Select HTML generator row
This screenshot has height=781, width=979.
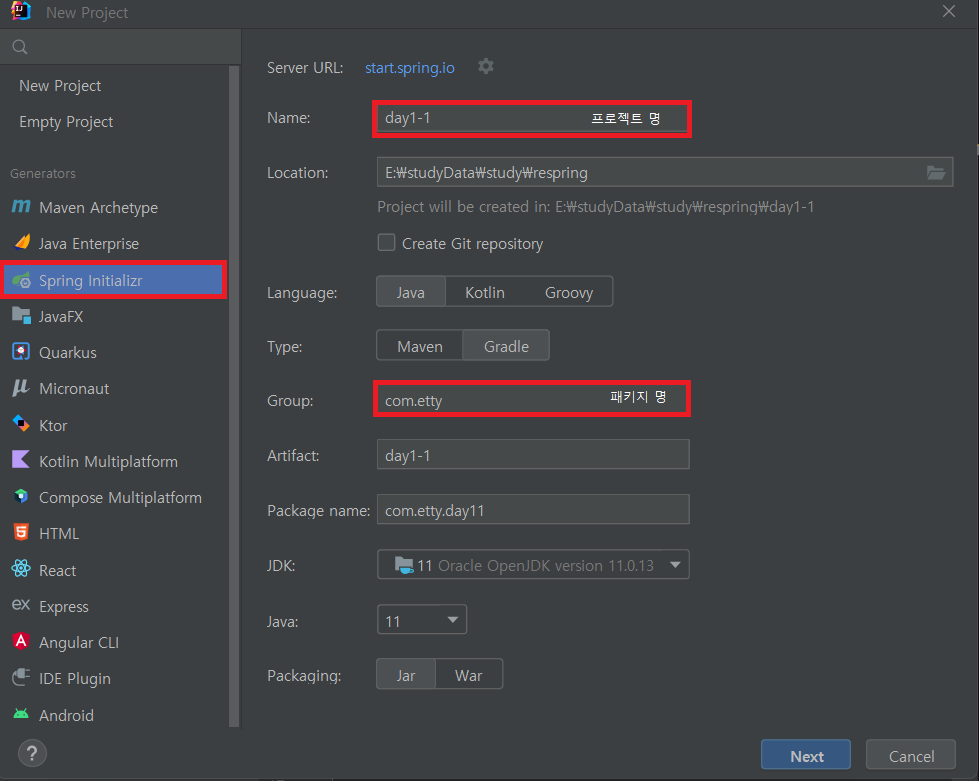coord(114,534)
